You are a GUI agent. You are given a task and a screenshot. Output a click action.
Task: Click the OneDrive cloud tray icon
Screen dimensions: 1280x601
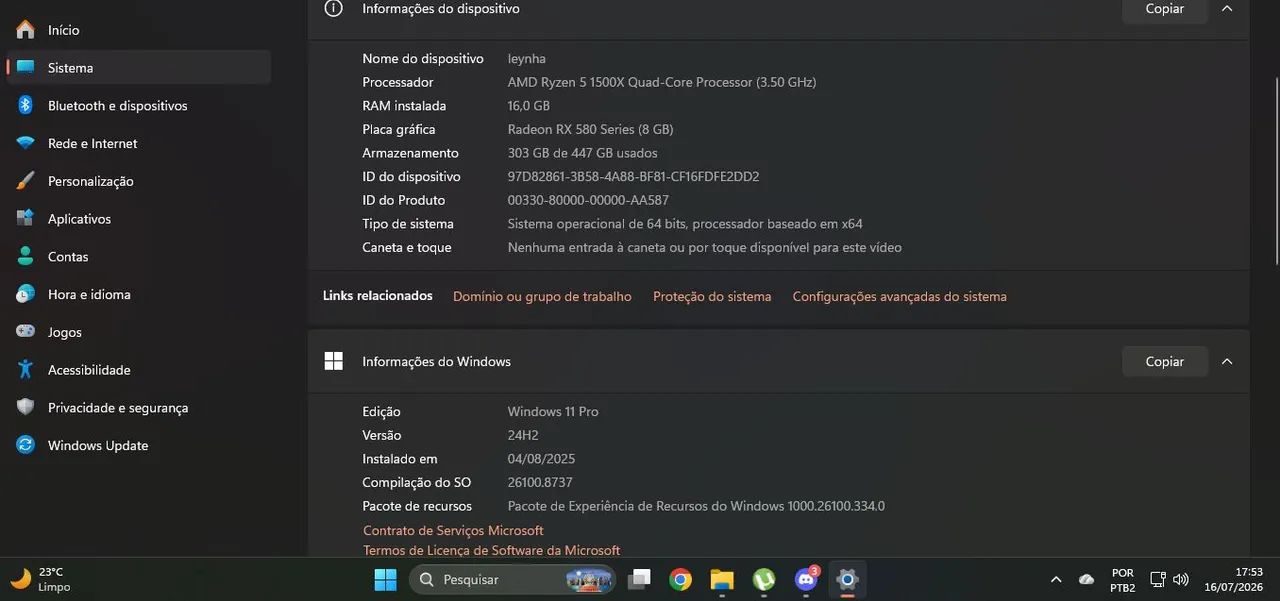pyautogui.click(x=1086, y=580)
